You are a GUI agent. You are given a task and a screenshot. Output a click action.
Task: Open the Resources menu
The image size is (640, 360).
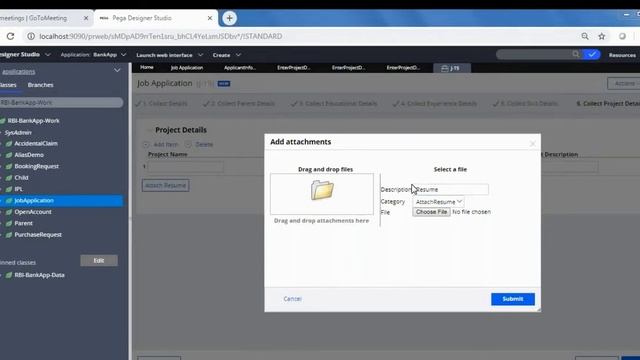[622, 55]
